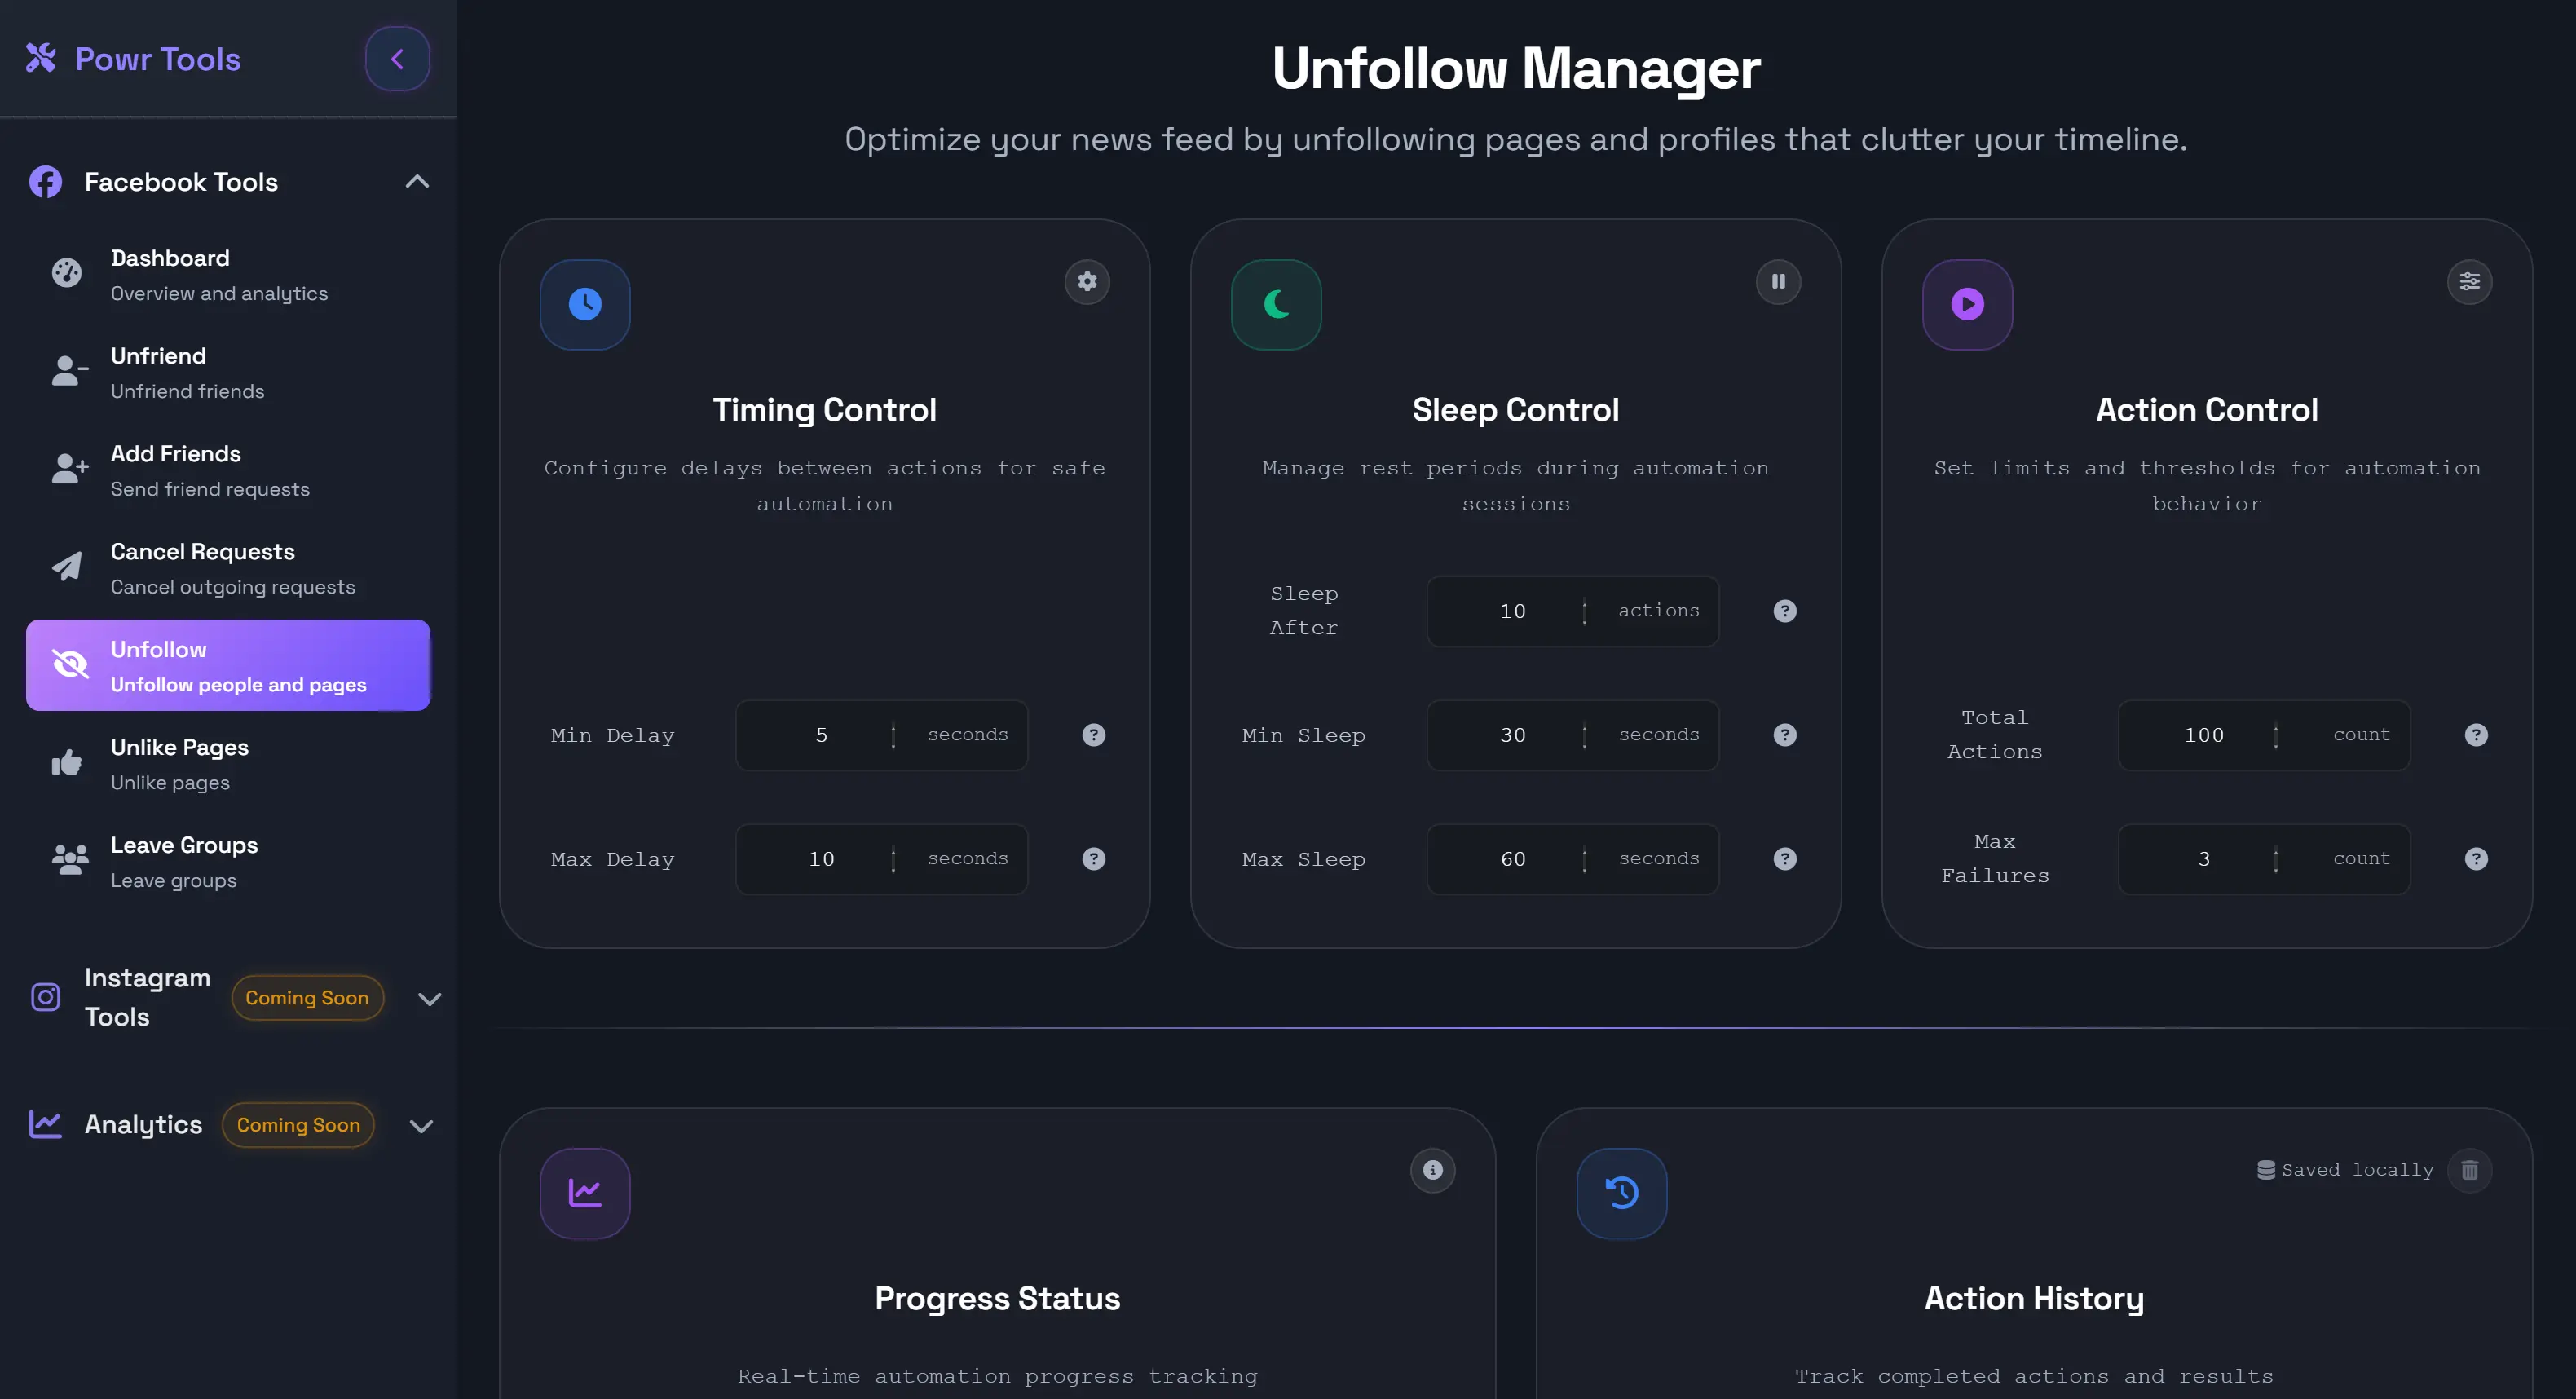Expand the Analytics section chevron
Image resolution: width=2576 pixels, height=1399 pixels.
pos(422,1125)
